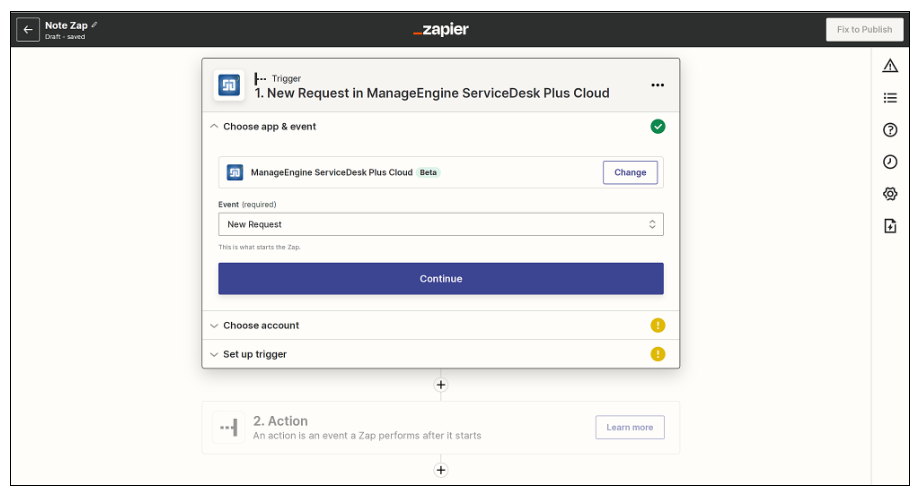Click the Zapier logo
923x502 pixels.
440,29
